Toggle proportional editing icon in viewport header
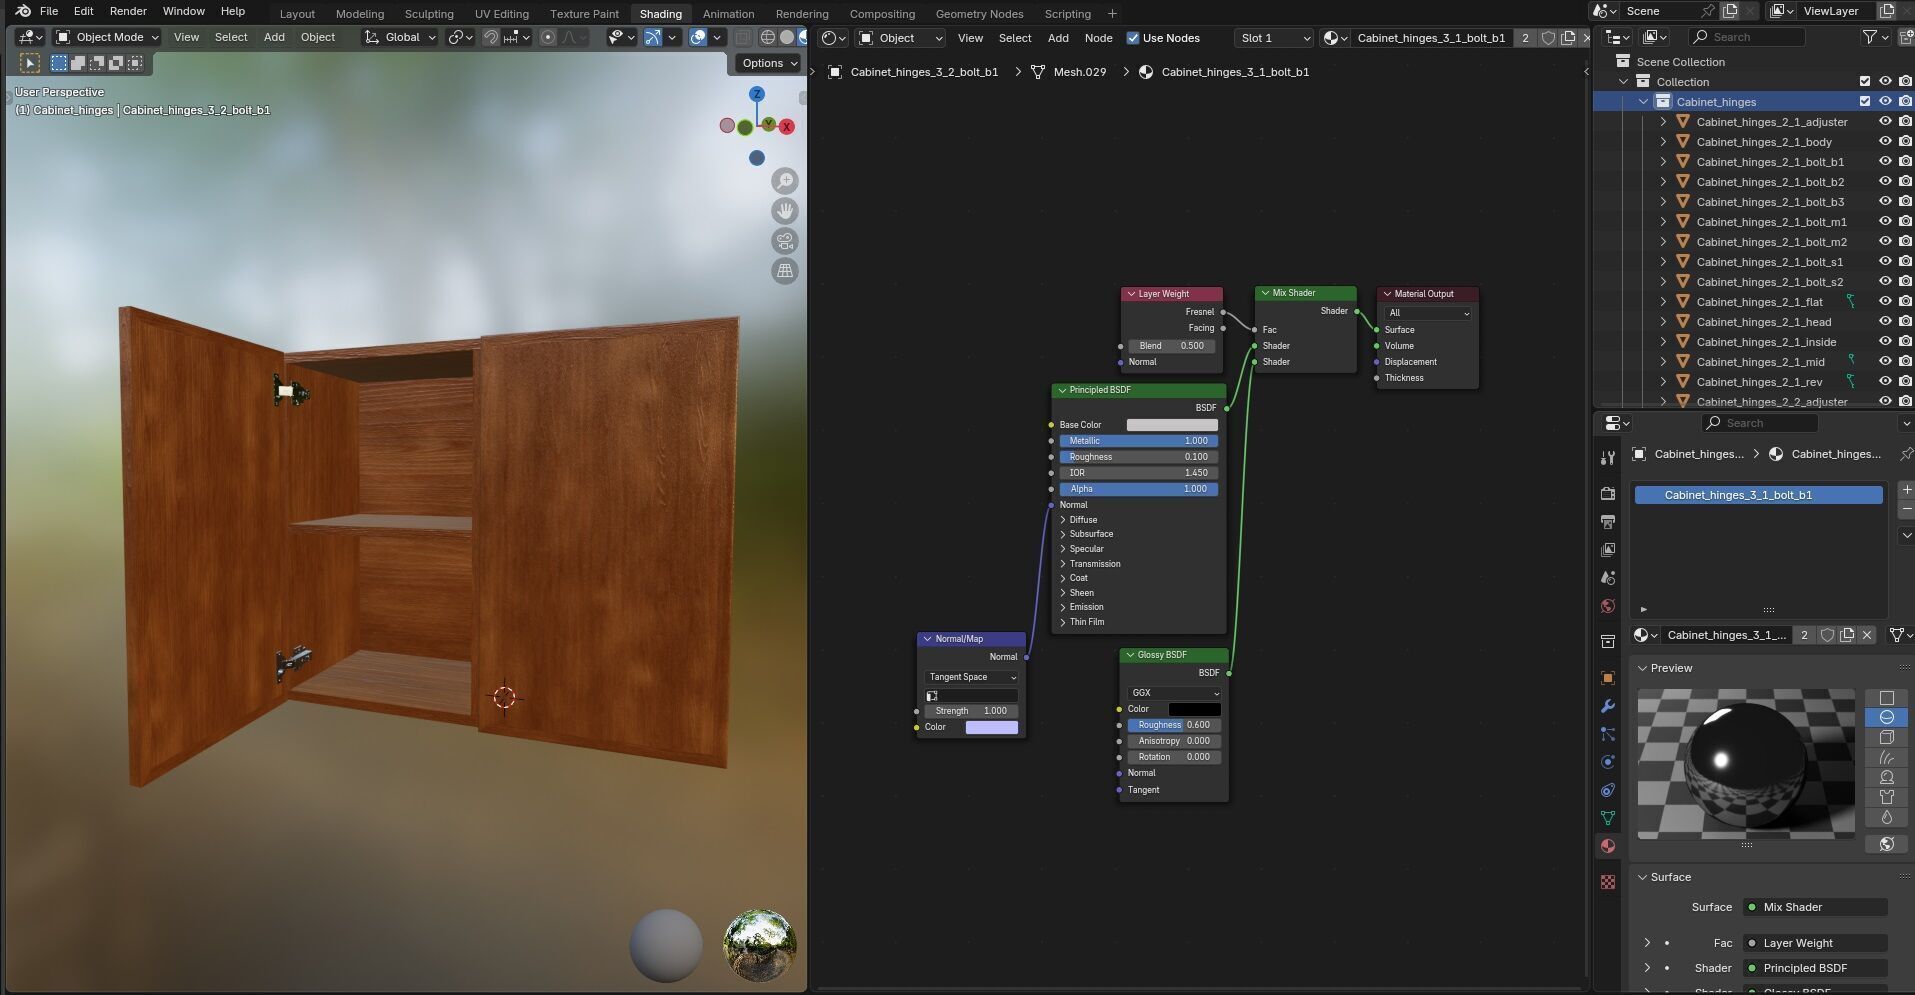The height and width of the screenshot is (995, 1915). [x=548, y=37]
